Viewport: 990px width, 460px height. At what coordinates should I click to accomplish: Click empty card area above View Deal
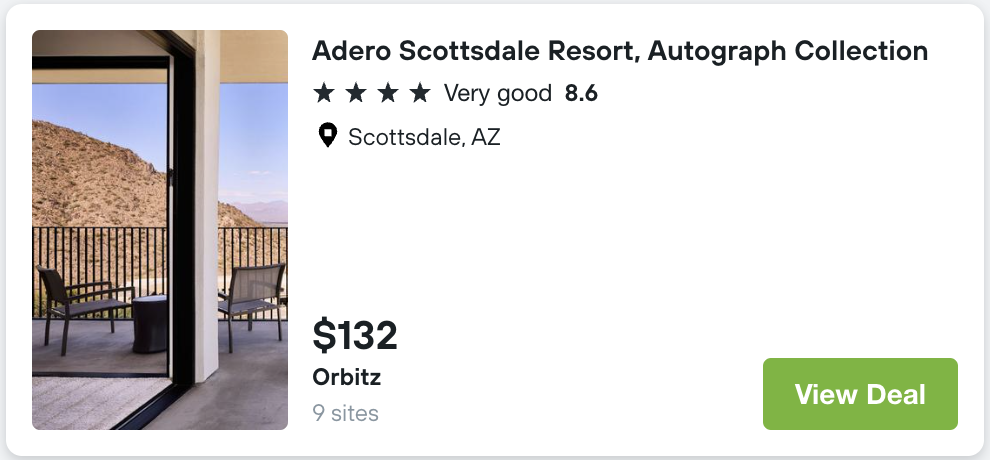click(x=860, y=250)
